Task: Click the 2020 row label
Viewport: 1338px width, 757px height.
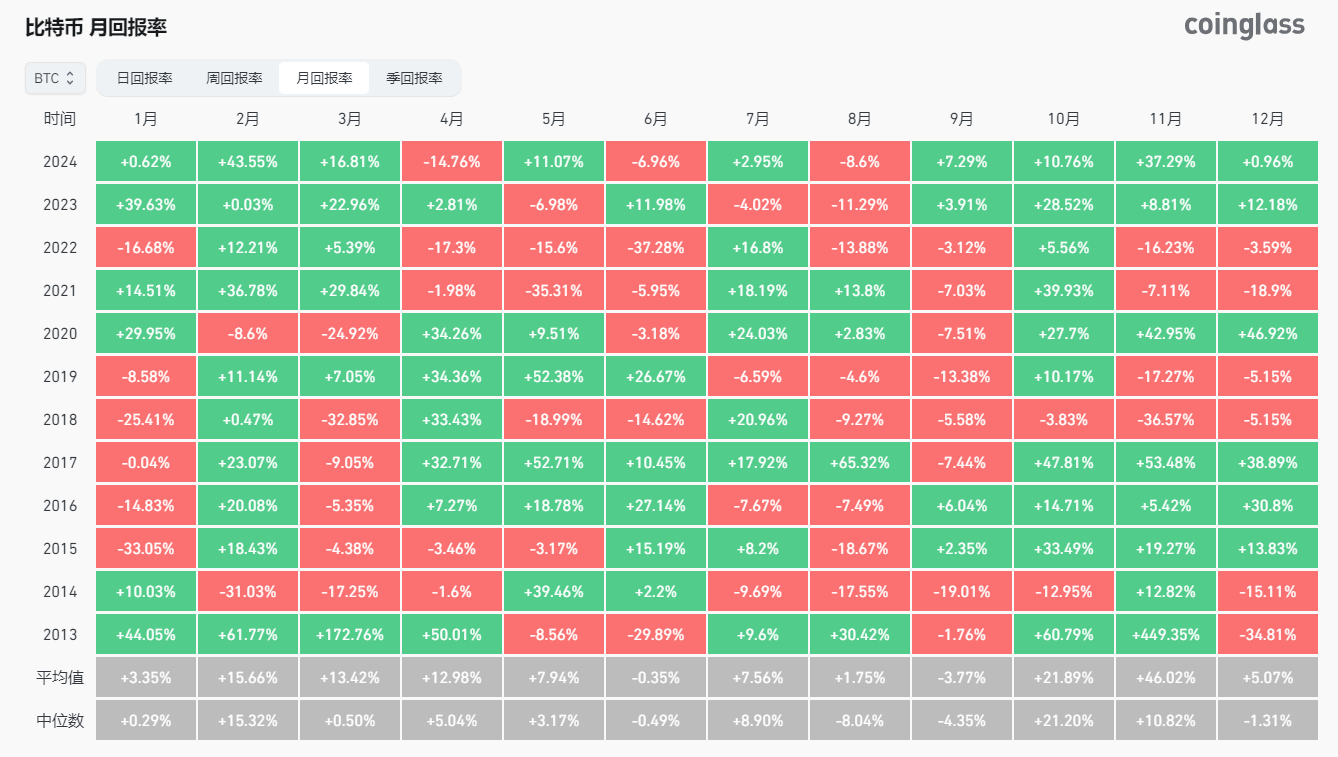Action: 60,334
